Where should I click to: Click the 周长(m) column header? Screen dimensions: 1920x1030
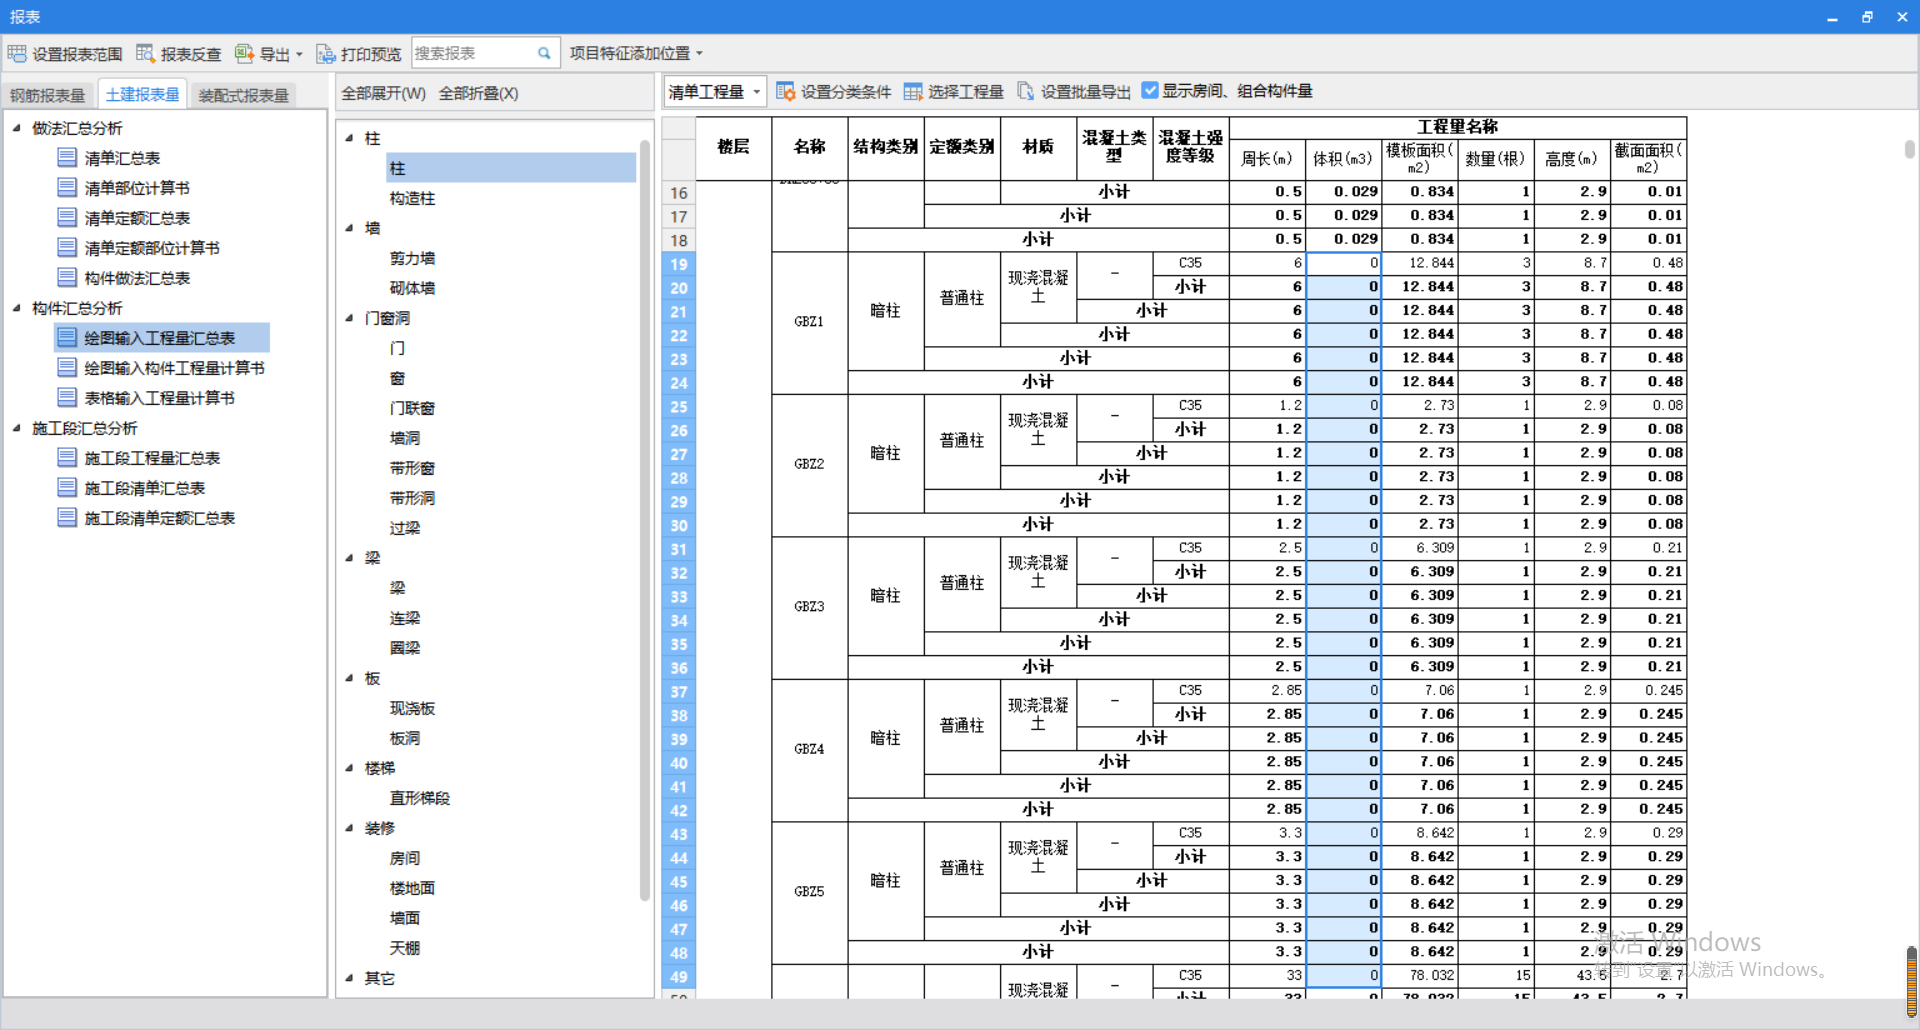point(1267,159)
